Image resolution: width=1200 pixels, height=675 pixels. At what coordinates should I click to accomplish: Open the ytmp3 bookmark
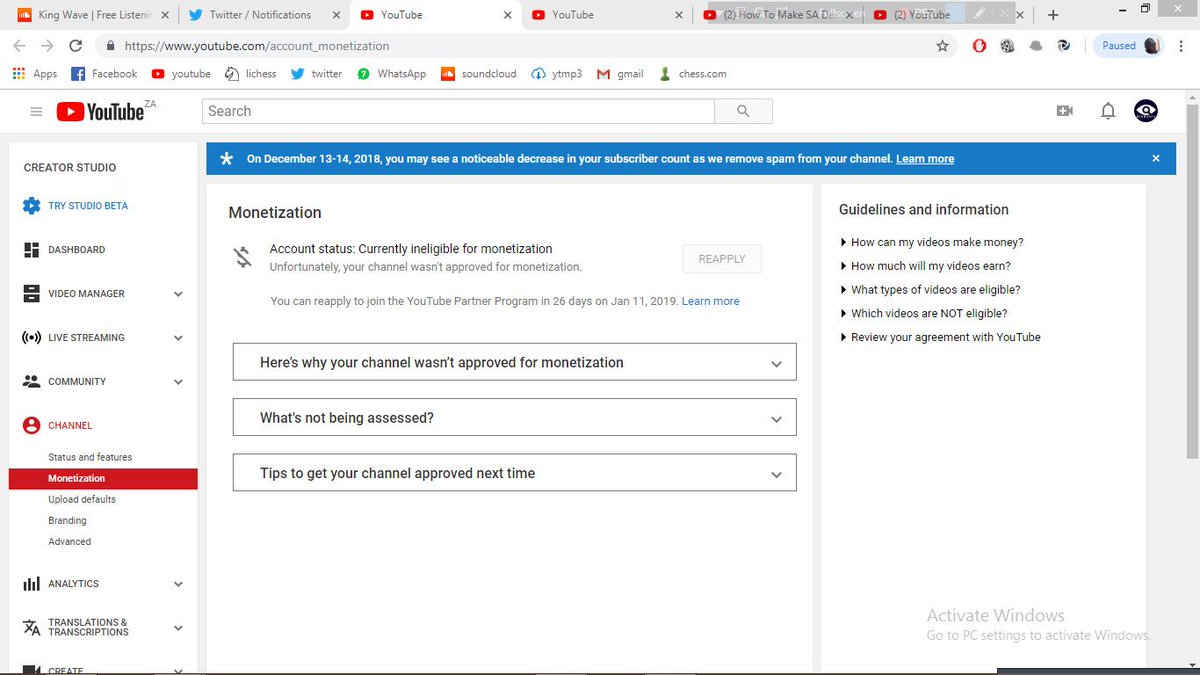pos(557,74)
